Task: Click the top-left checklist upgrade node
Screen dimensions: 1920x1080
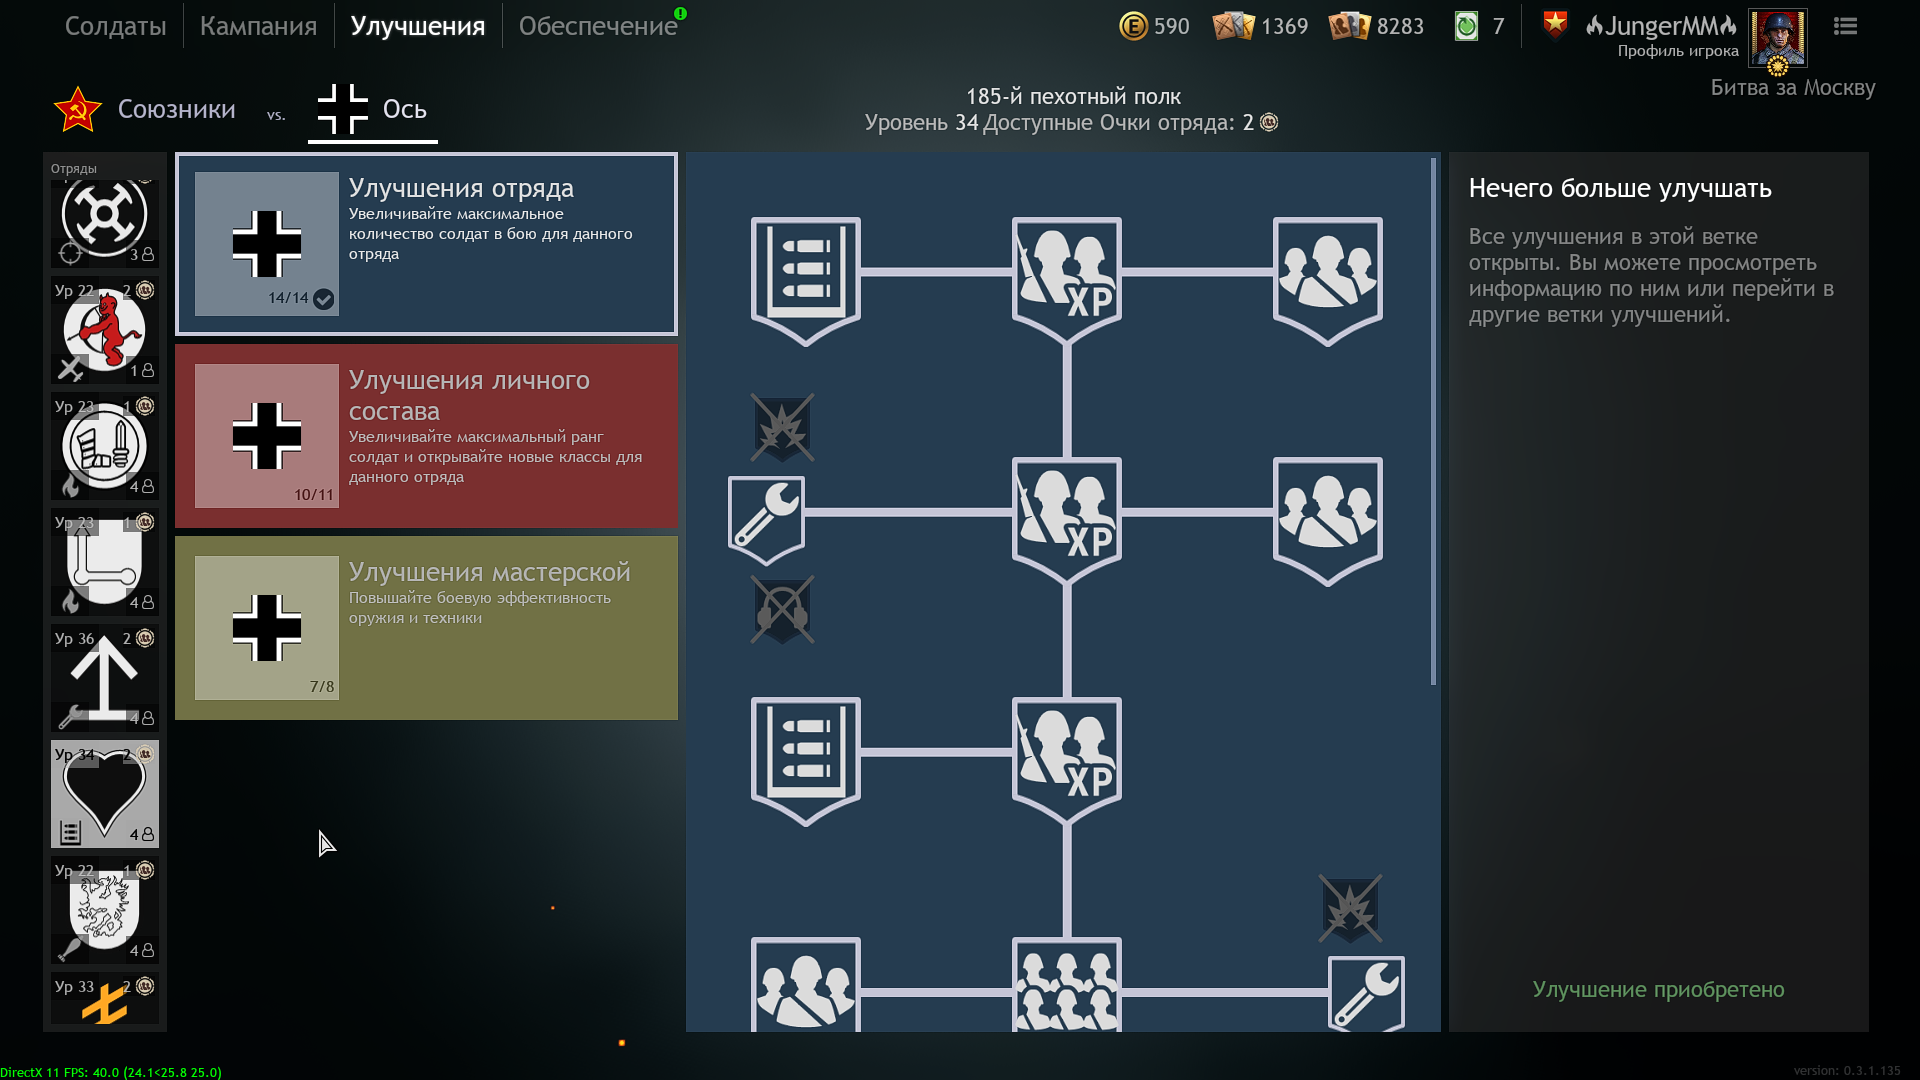Action: click(805, 275)
